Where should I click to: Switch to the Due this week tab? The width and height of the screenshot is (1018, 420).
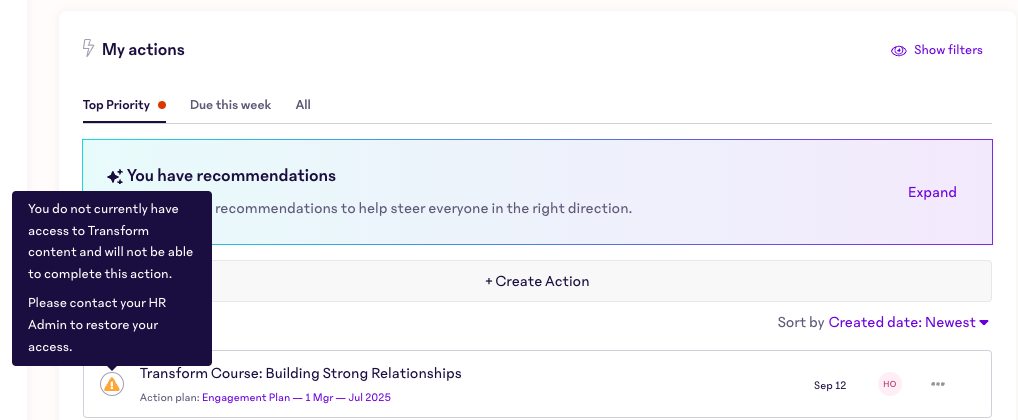230,105
